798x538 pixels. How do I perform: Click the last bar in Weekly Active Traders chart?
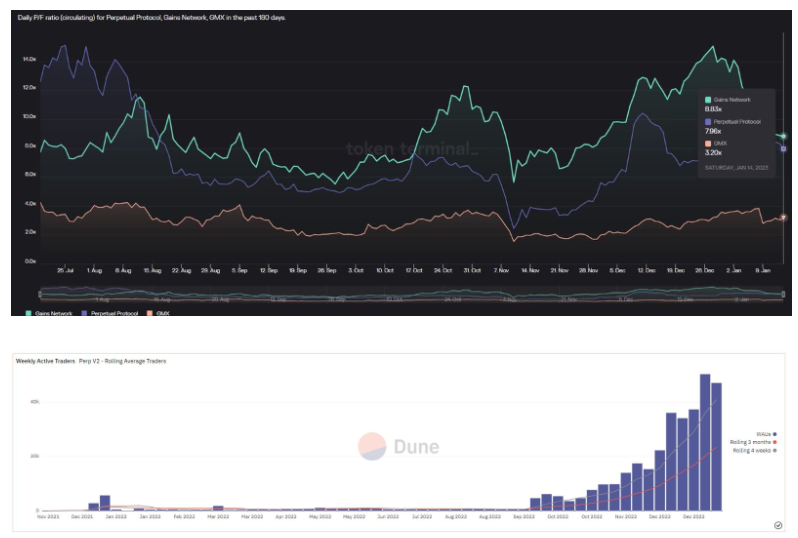click(x=716, y=446)
